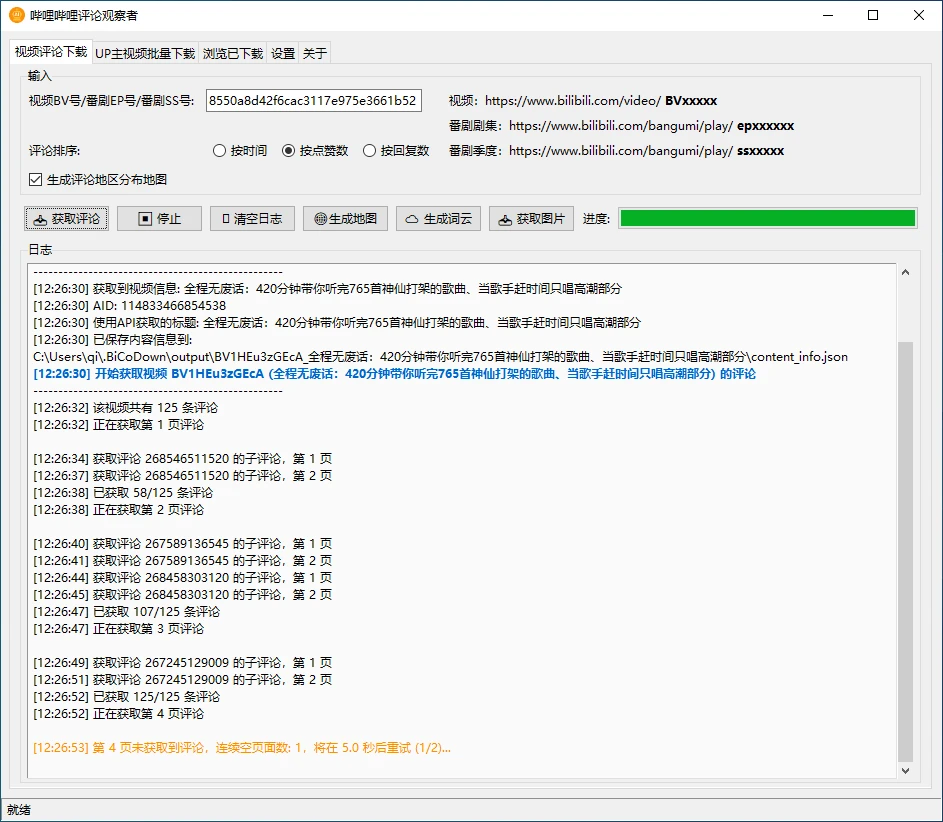
Task: Click the globe icon for 生成地图
Action: [321, 219]
